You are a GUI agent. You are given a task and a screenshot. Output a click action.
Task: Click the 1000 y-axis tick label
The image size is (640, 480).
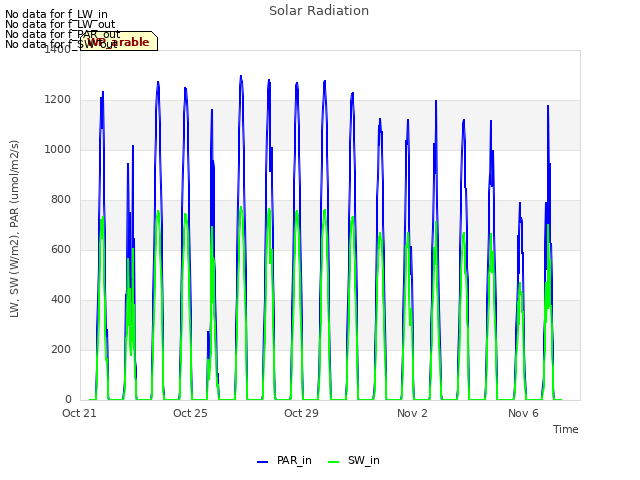coord(58,149)
